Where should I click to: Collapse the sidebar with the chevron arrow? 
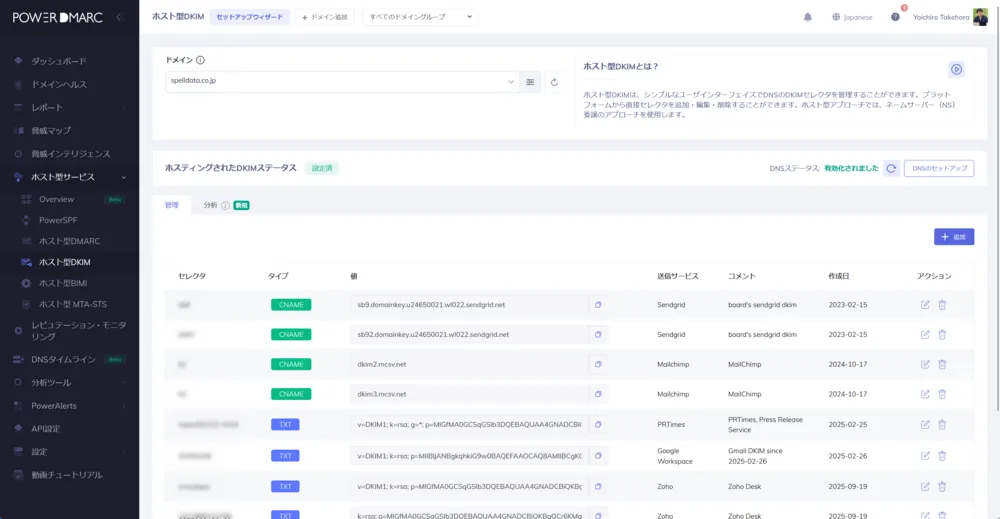pyautogui.click(x=119, y=17)
